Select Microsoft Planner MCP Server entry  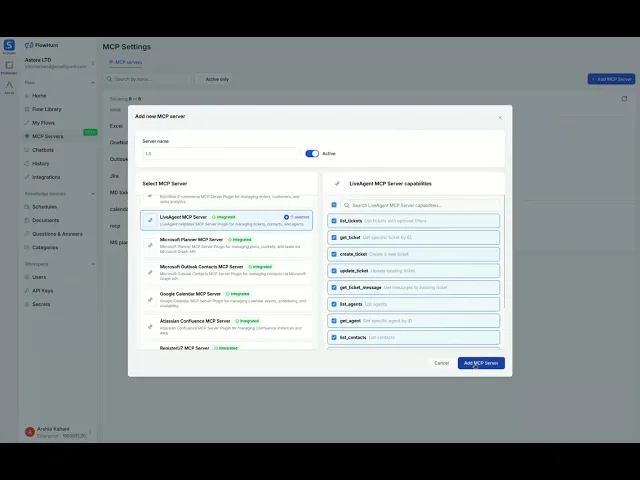coord(227,246)
